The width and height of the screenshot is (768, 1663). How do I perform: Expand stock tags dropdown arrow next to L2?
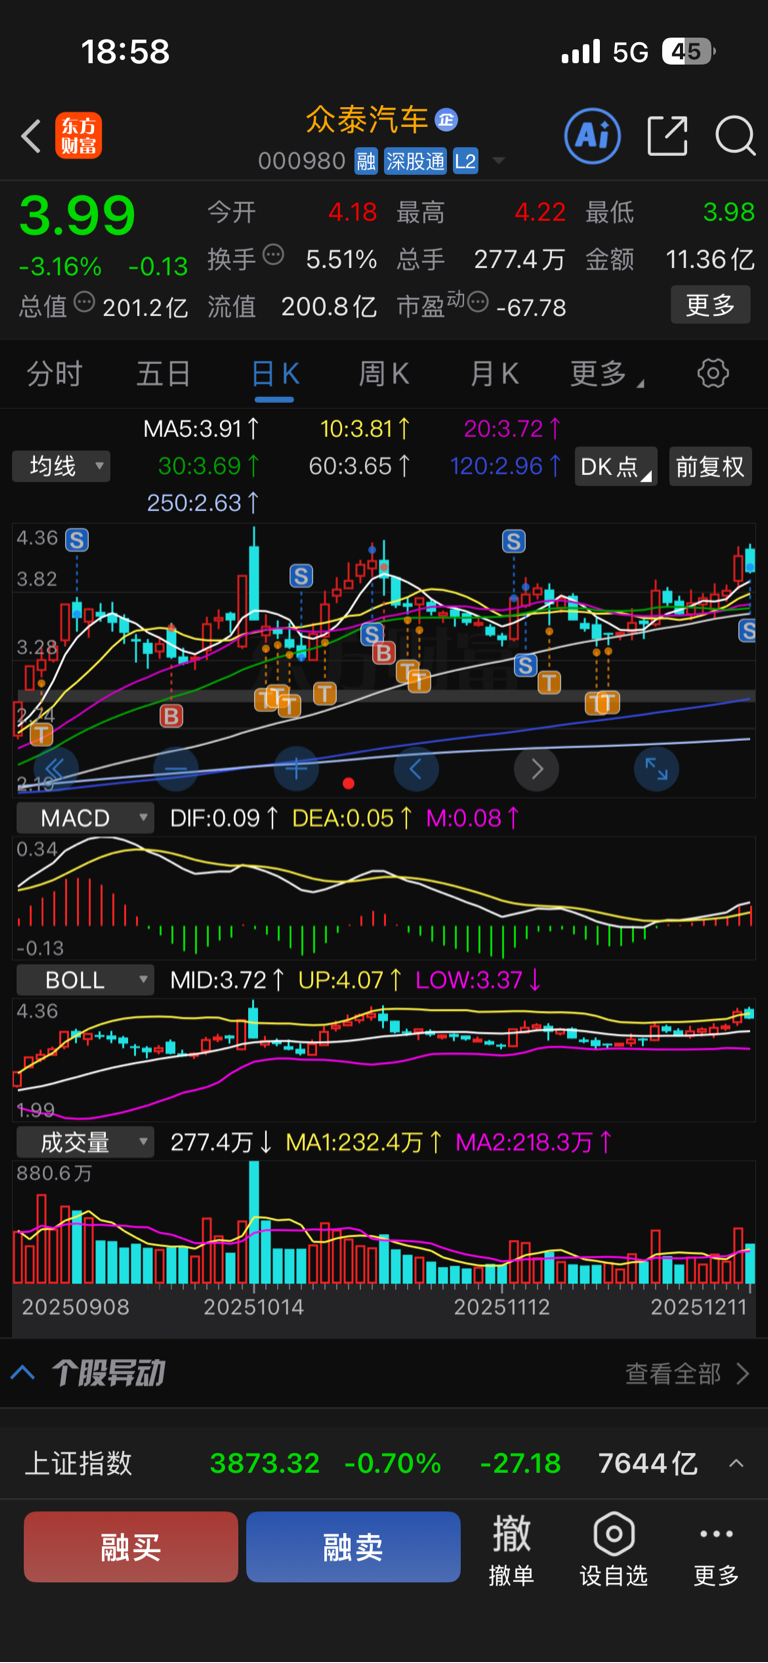pyautogui.click(x=498, y=161)
